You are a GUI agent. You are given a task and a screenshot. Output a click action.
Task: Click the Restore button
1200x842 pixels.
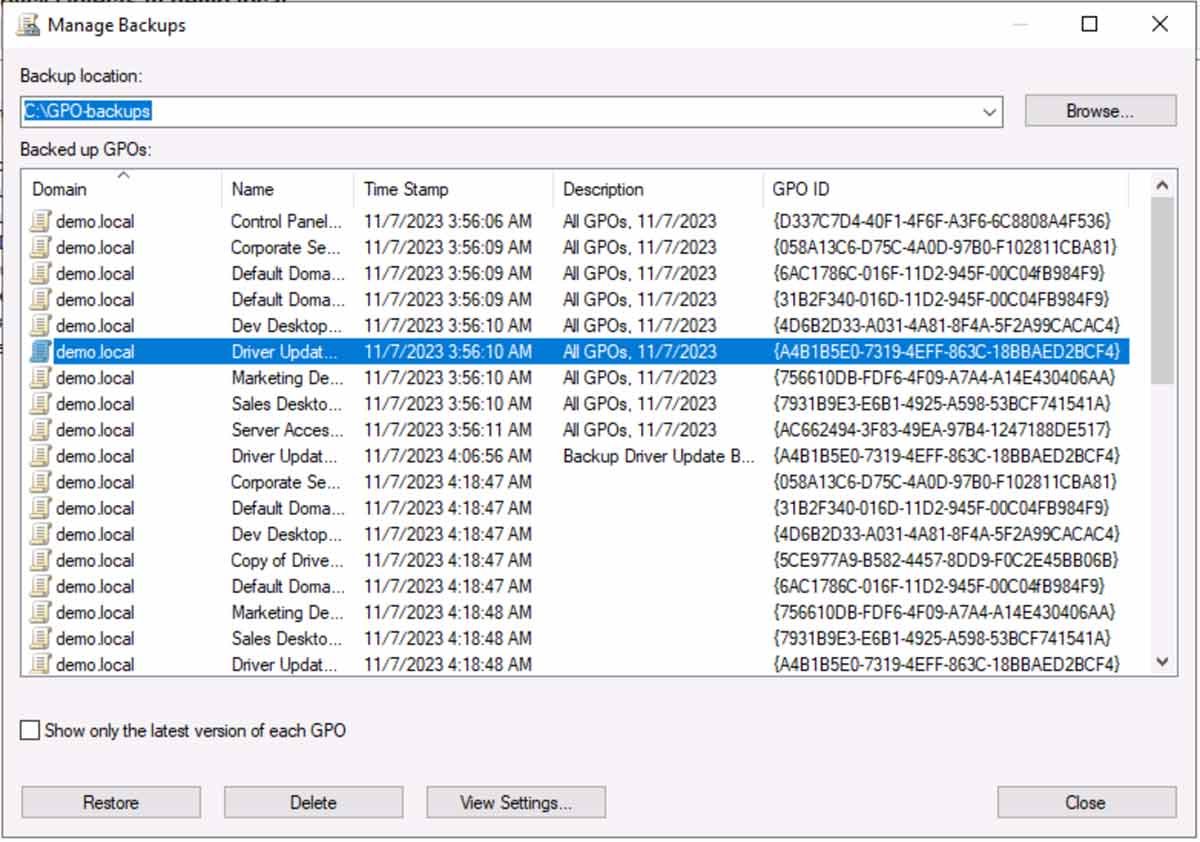point(110,802)
